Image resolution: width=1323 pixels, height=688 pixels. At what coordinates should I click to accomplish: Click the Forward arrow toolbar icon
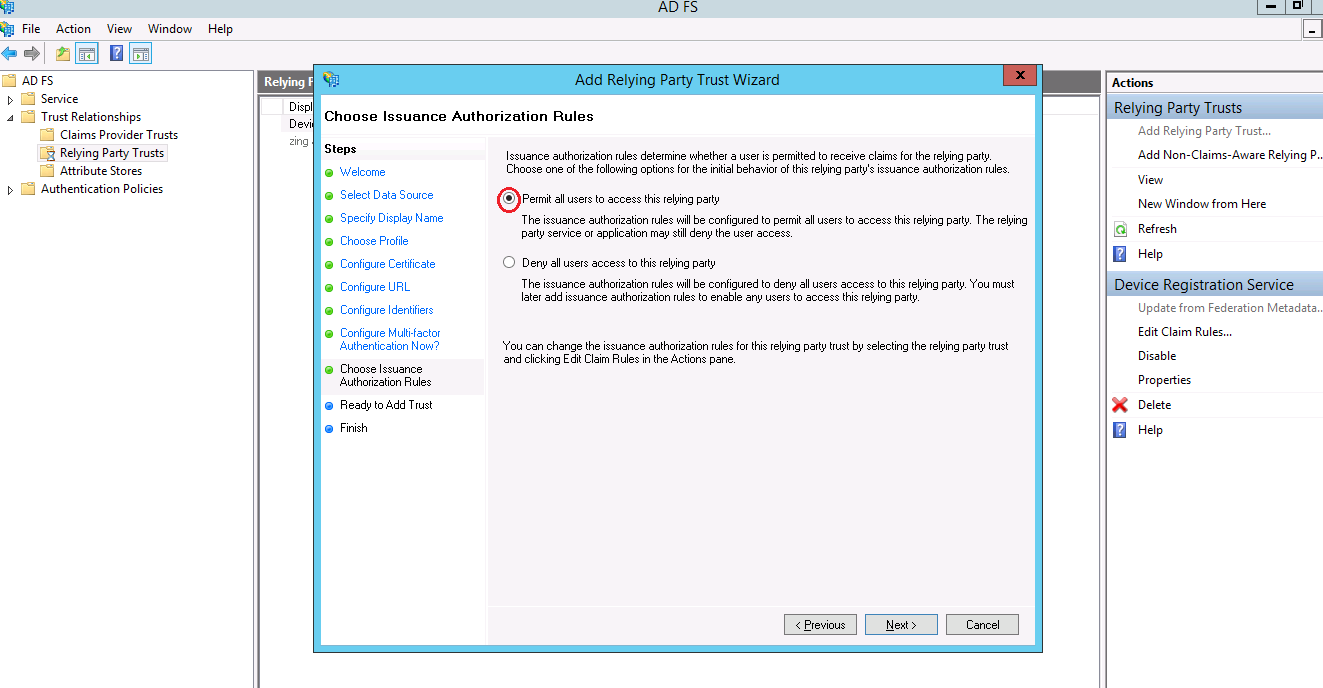pyautogui.click(x=32, y=53)
